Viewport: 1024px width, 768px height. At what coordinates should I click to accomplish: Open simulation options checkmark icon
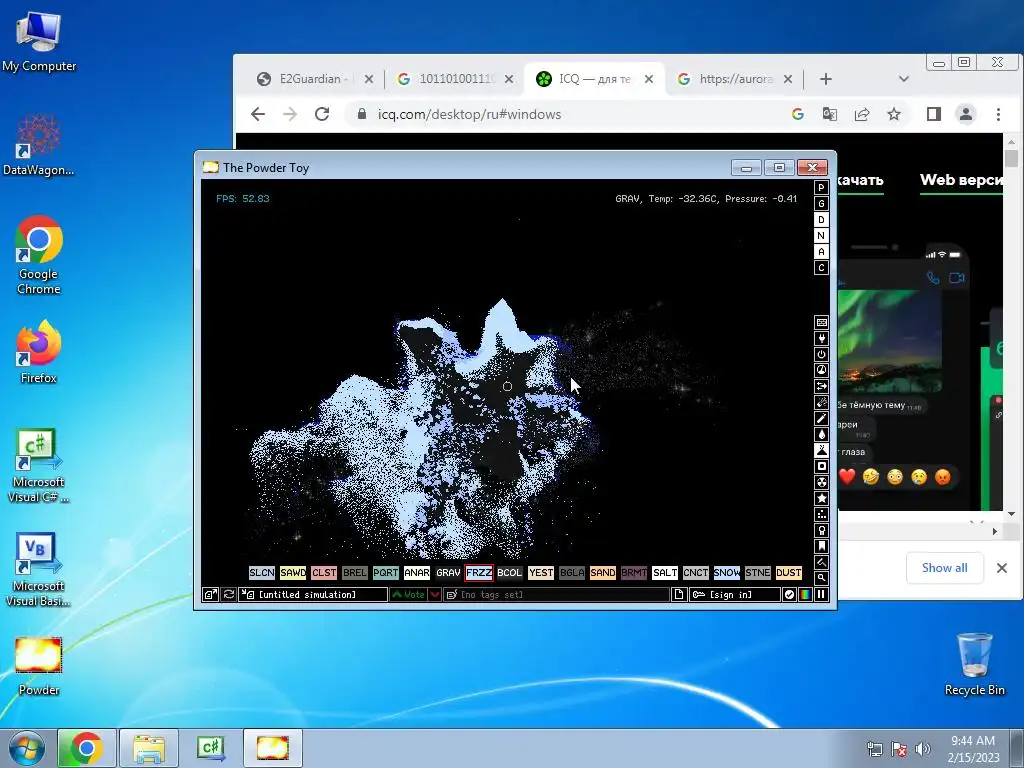pyautogui.click(x=790, y=594)
